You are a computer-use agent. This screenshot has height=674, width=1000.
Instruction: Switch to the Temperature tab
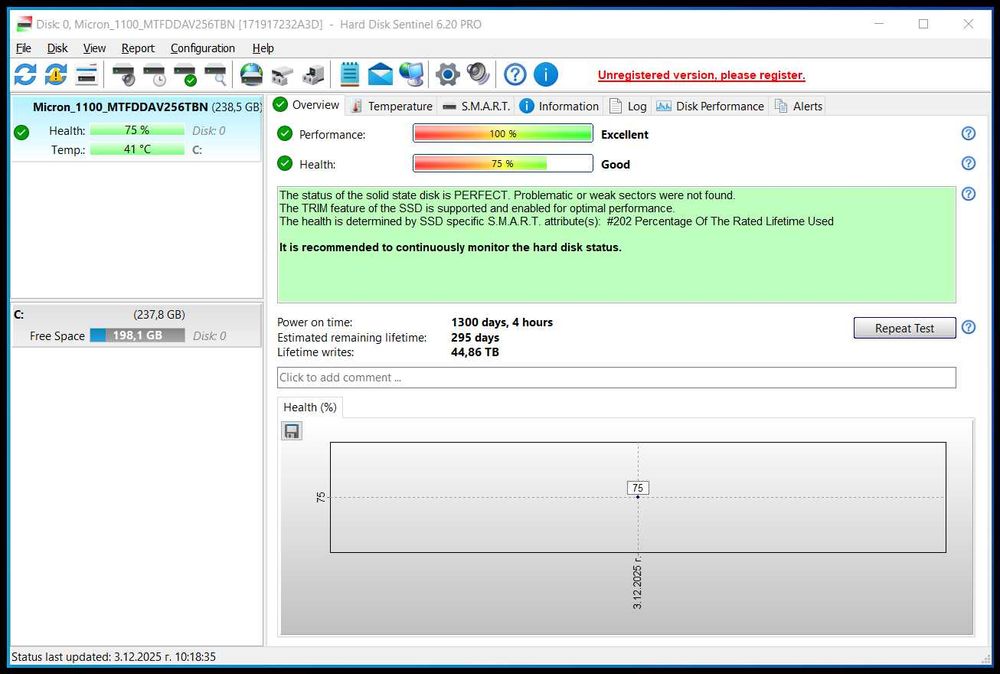[x=392, y=106]
